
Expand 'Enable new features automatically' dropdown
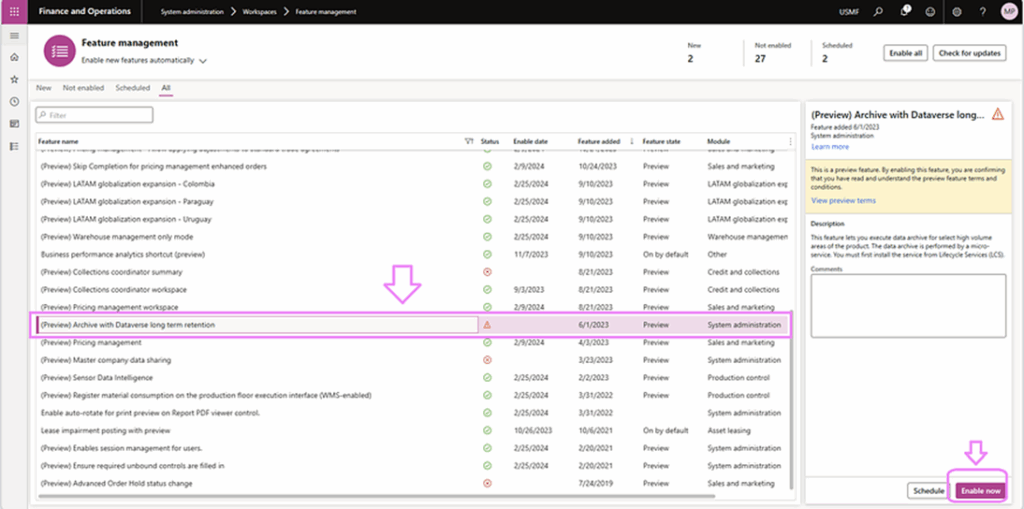coord(203,61)
